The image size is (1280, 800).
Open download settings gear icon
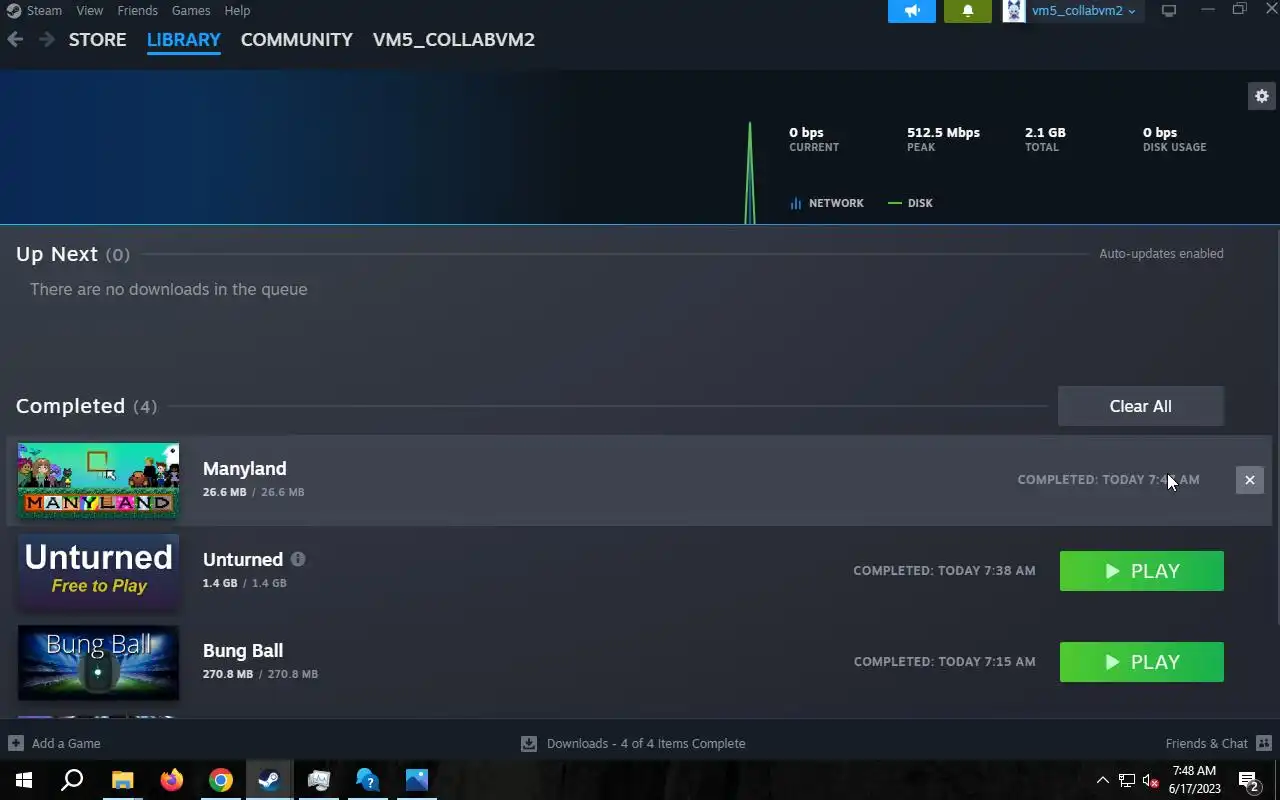pos(1261,96)
